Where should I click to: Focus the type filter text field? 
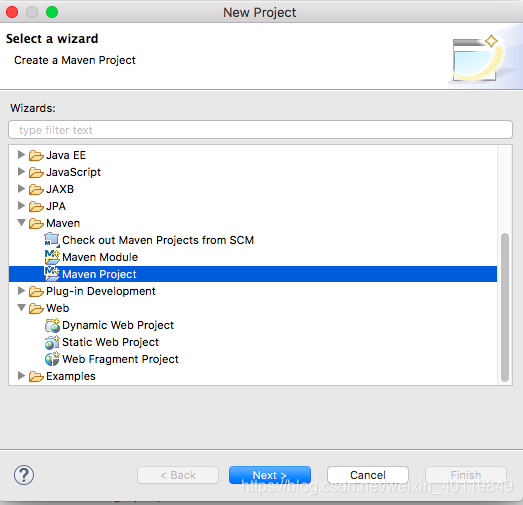coord(260,130)
